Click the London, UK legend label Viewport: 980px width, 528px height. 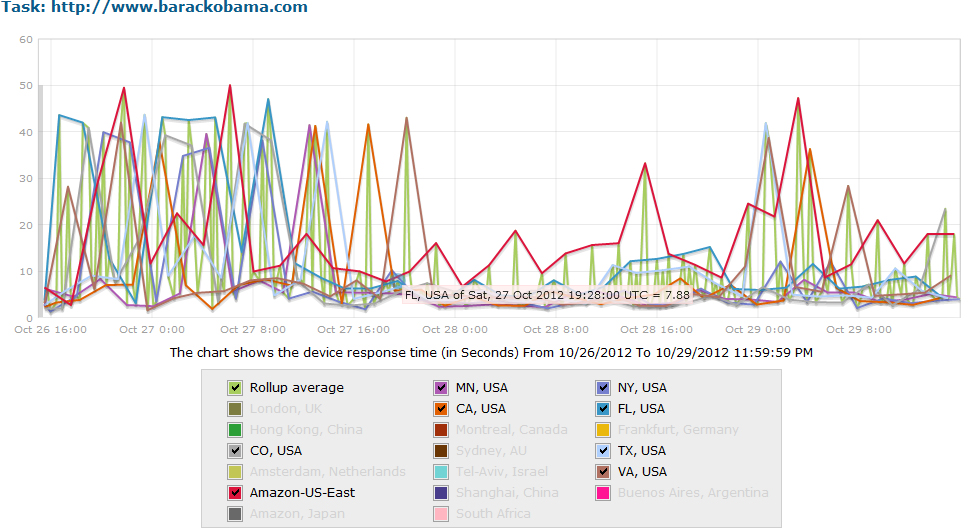[x=286, y=409]
